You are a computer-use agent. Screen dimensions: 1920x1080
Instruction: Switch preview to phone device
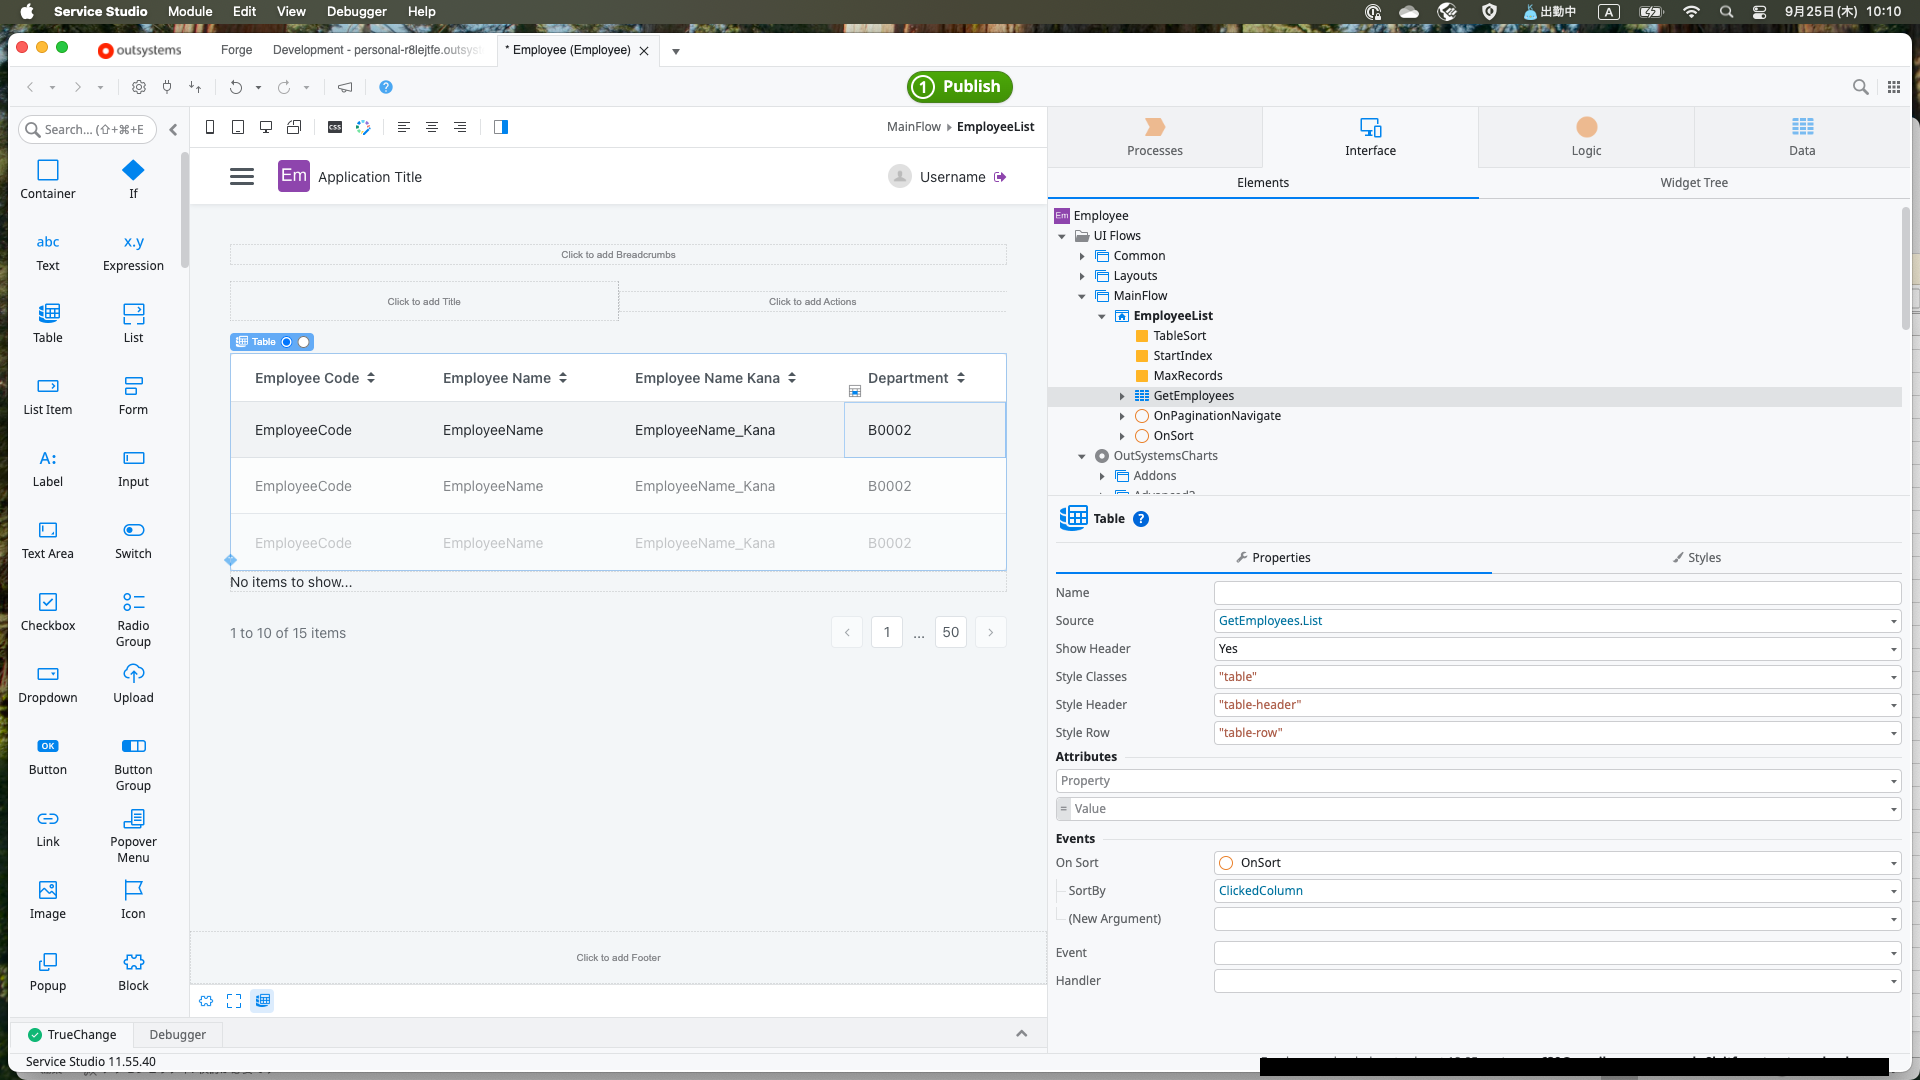pos(210,127)
